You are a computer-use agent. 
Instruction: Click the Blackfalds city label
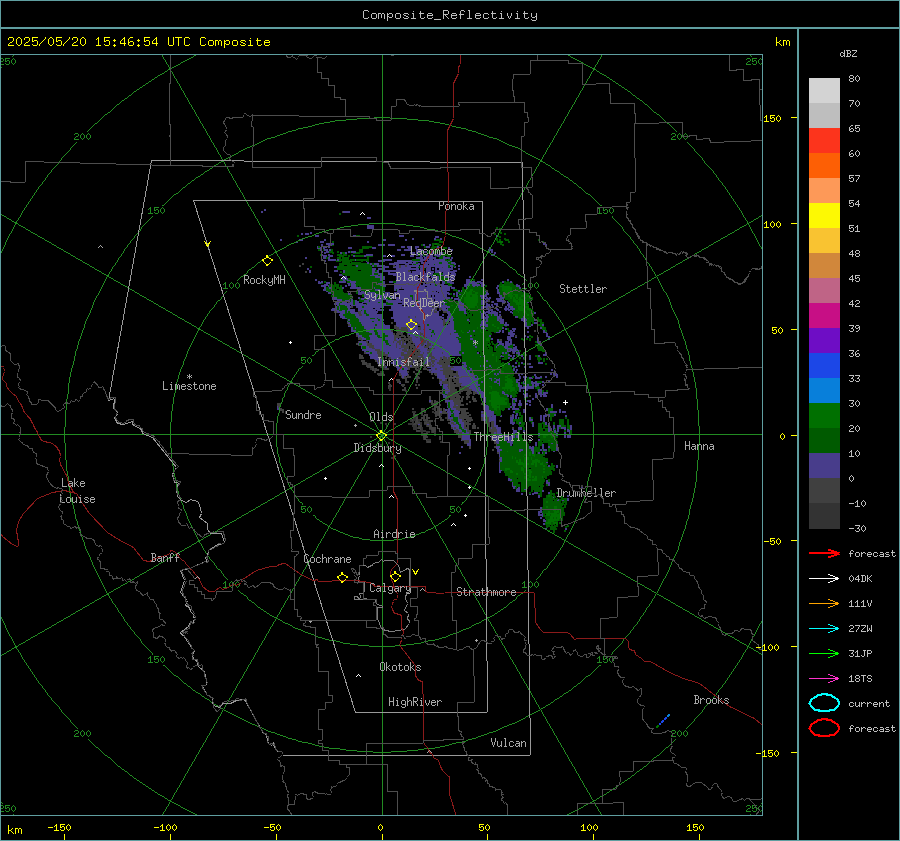pos(425,277)
